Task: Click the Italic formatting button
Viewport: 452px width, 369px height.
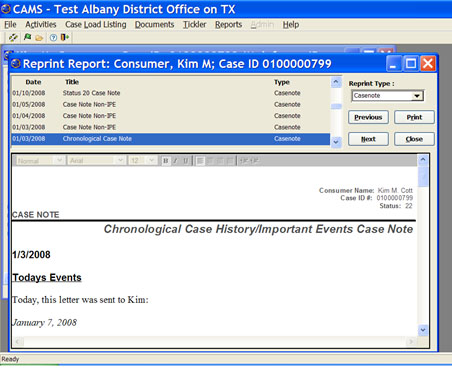Action: [175, 161]
